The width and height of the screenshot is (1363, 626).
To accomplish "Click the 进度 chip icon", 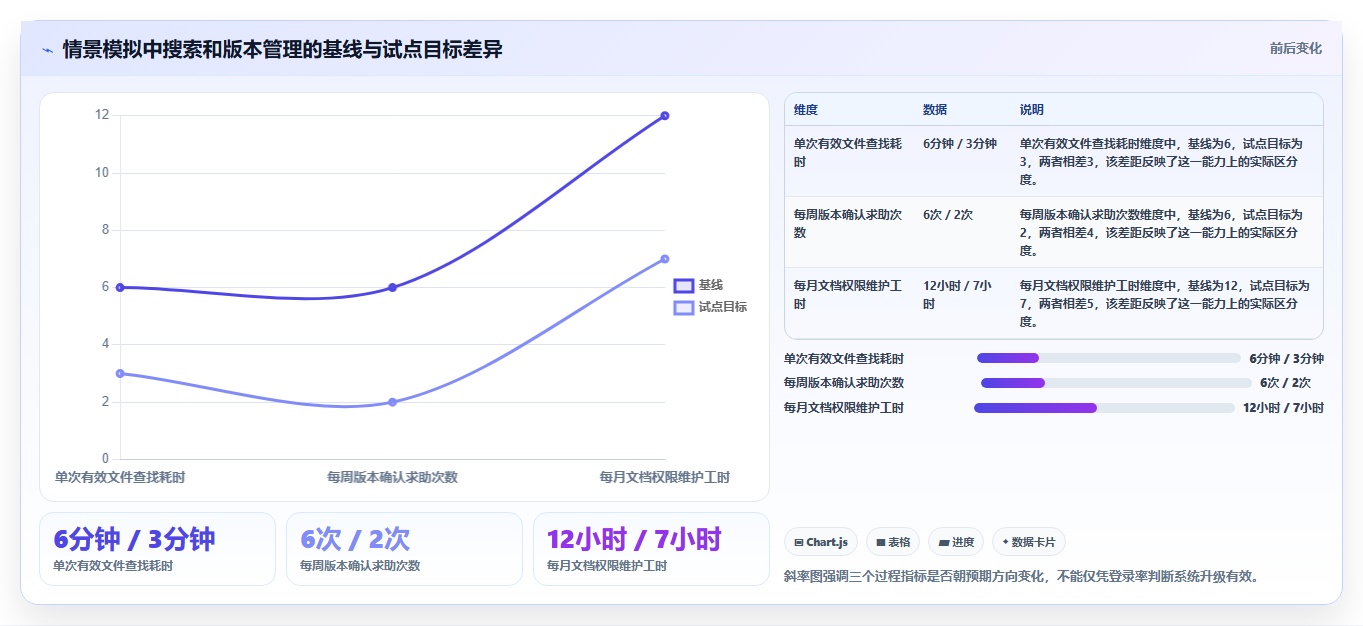I will point(944,542).
